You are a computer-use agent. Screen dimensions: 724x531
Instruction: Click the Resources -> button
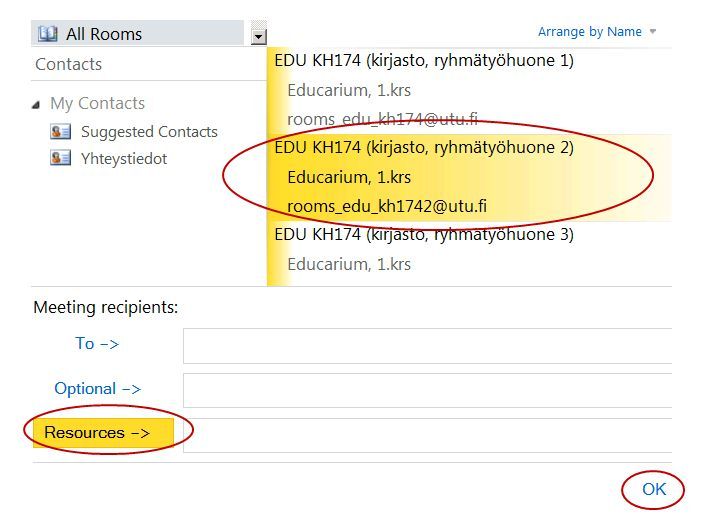click(97, 433)
